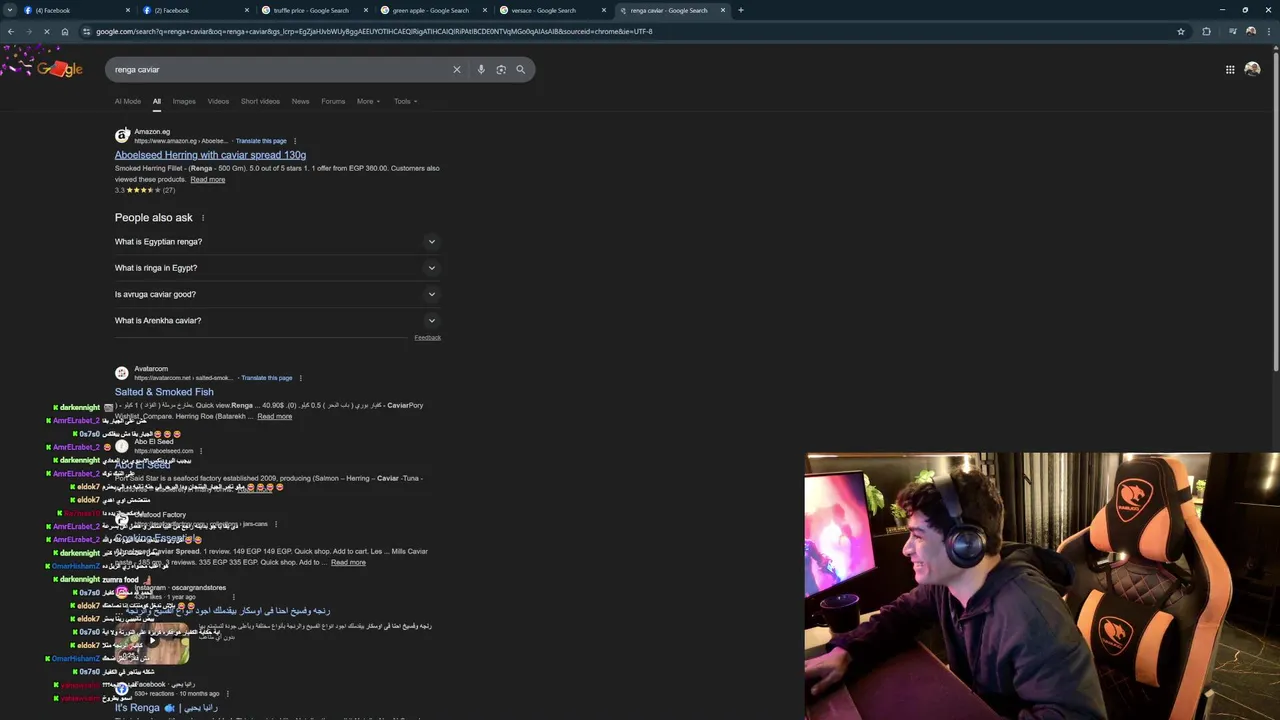Open People also ask options menu
1280x720 pixels.
[203, 218]
